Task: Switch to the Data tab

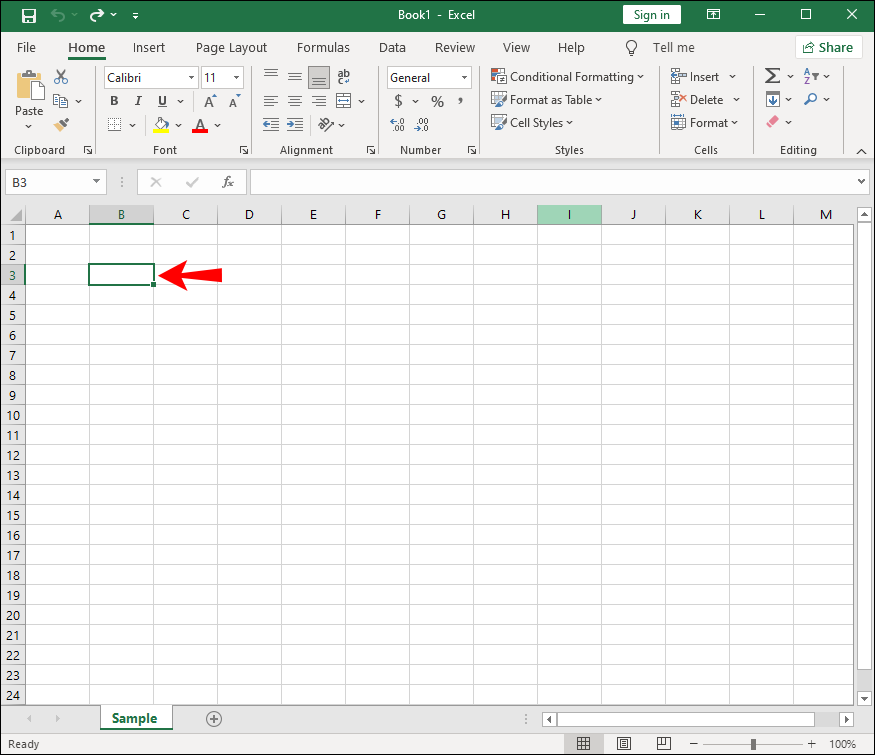Action: pyautogui.click(x=392, y=48)
